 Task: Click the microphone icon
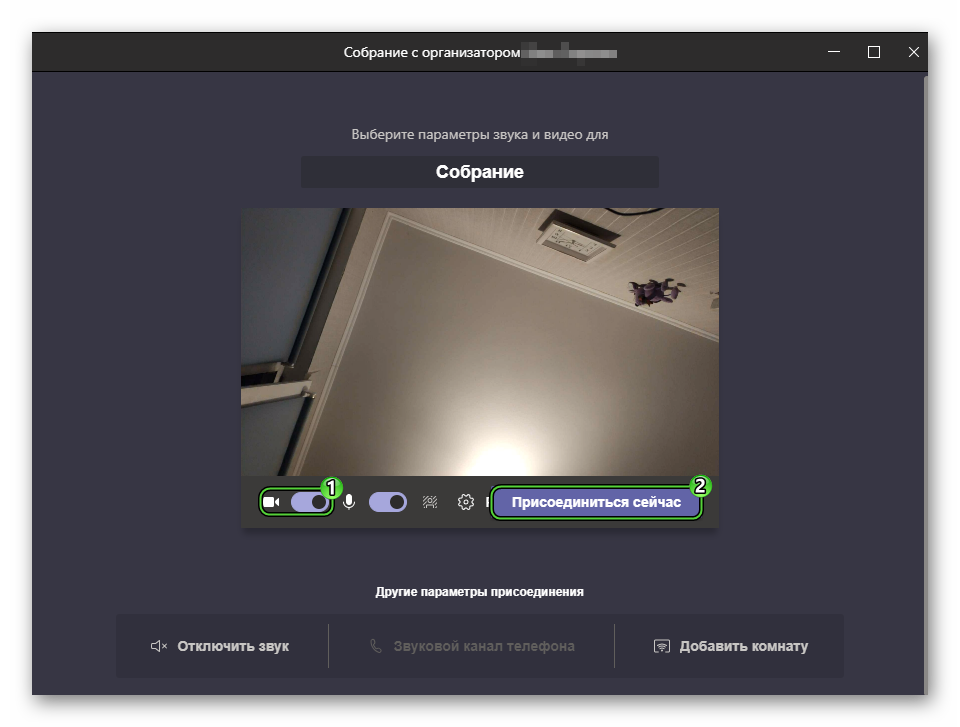(x=349, y=502)
